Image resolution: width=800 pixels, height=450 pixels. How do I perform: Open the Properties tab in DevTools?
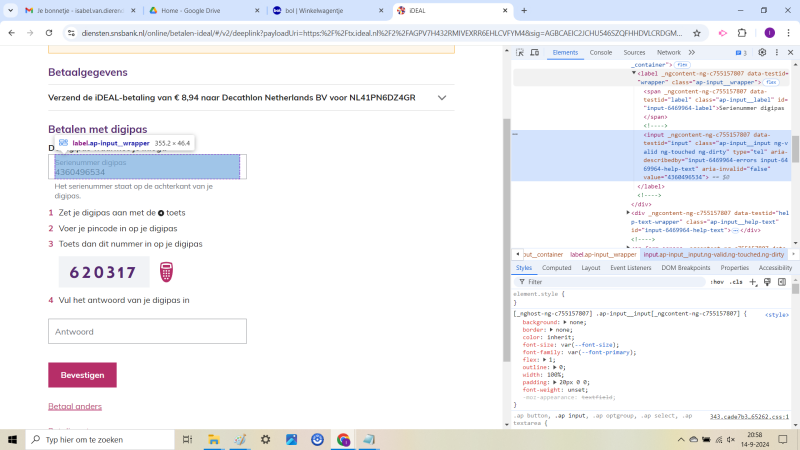click(735, 268)
